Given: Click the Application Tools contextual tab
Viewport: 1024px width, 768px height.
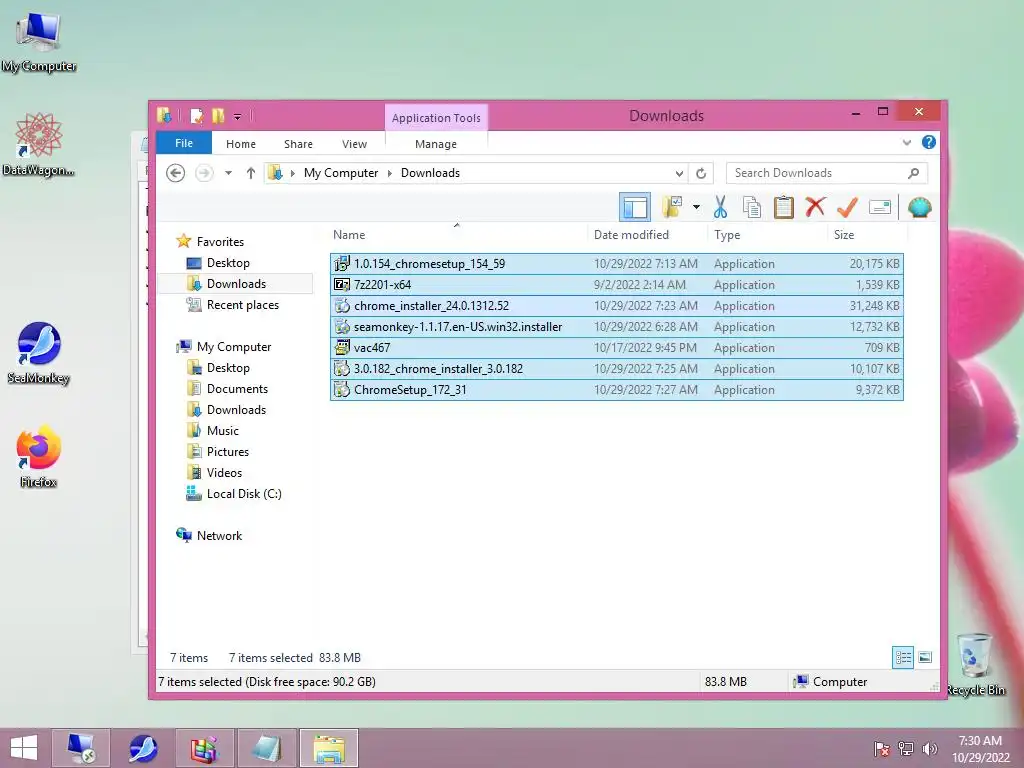Looking at the screenshot, I should pyautogui.click(x=436, y=118).
